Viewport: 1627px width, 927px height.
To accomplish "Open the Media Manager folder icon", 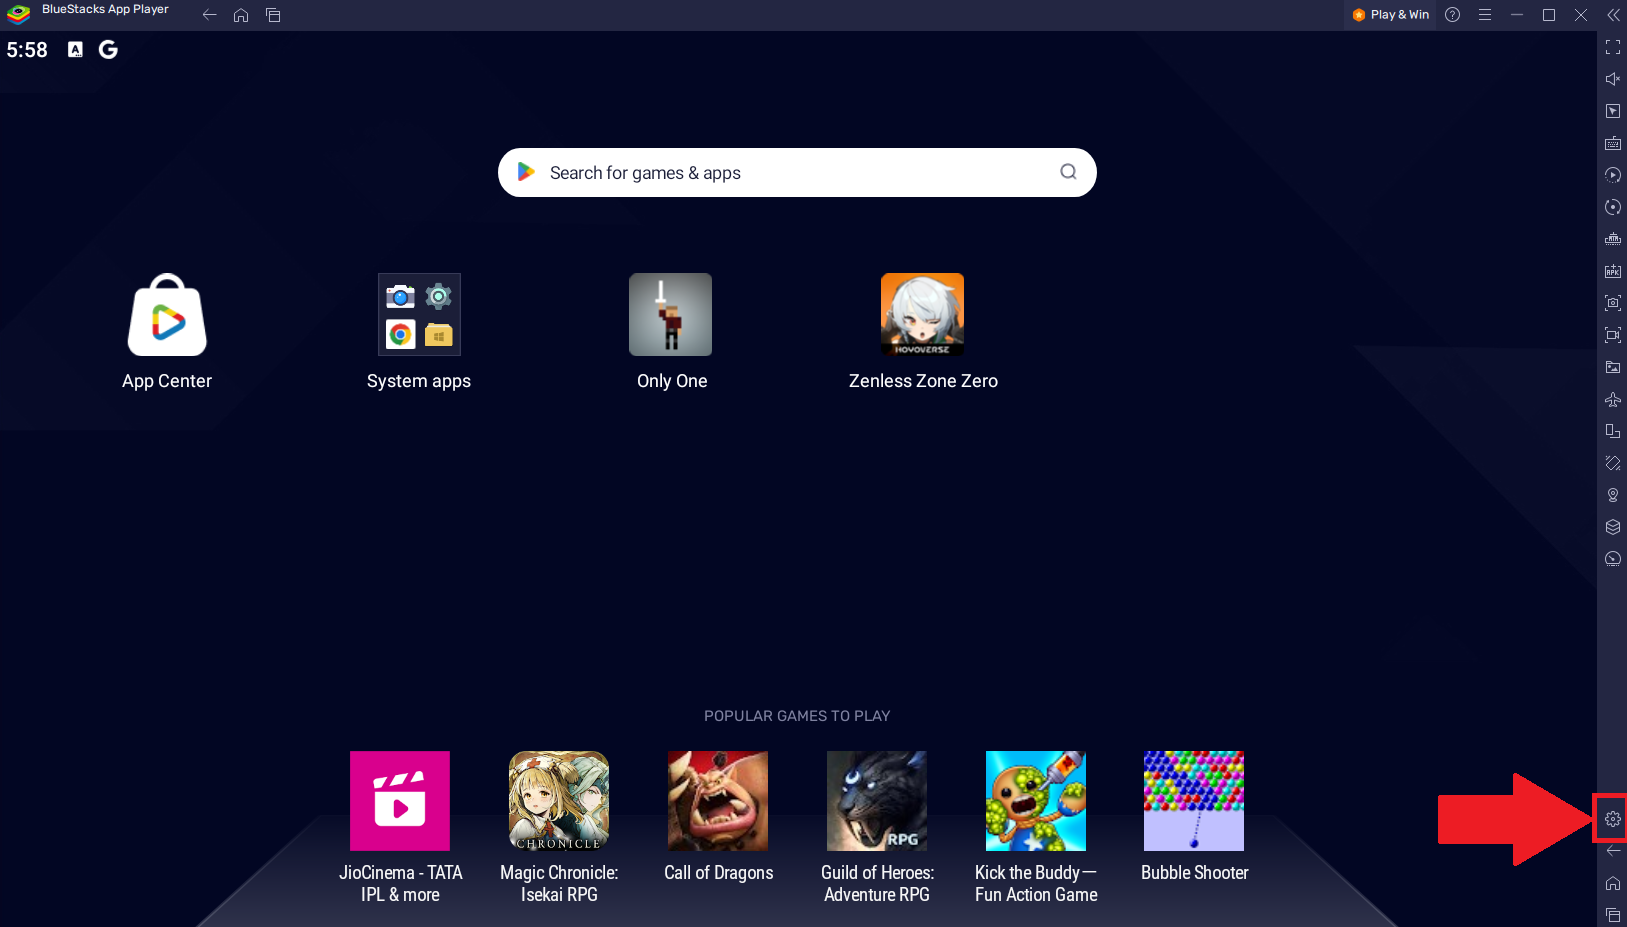I will 1612,367.
